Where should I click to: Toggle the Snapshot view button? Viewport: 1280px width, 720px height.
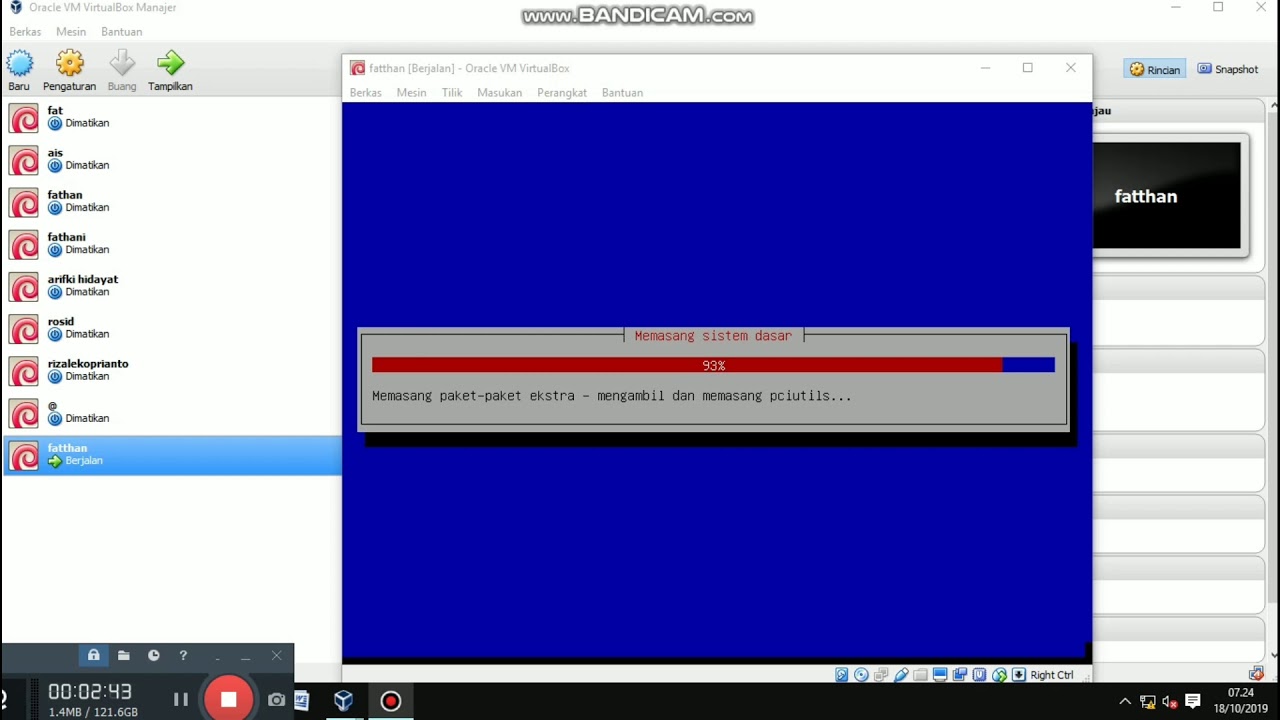[1228, 70]
